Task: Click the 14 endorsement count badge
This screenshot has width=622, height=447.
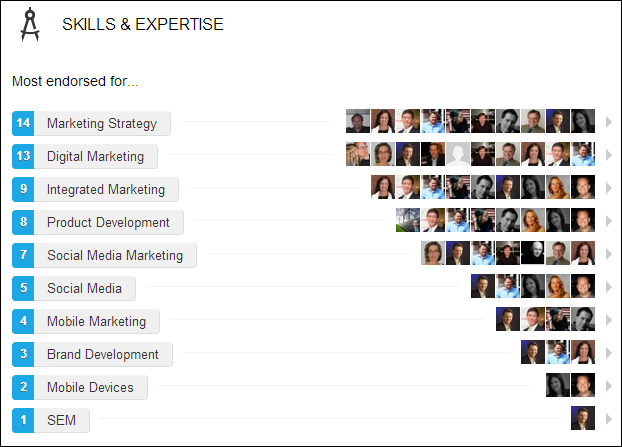Action: click(x=23, y=123)
